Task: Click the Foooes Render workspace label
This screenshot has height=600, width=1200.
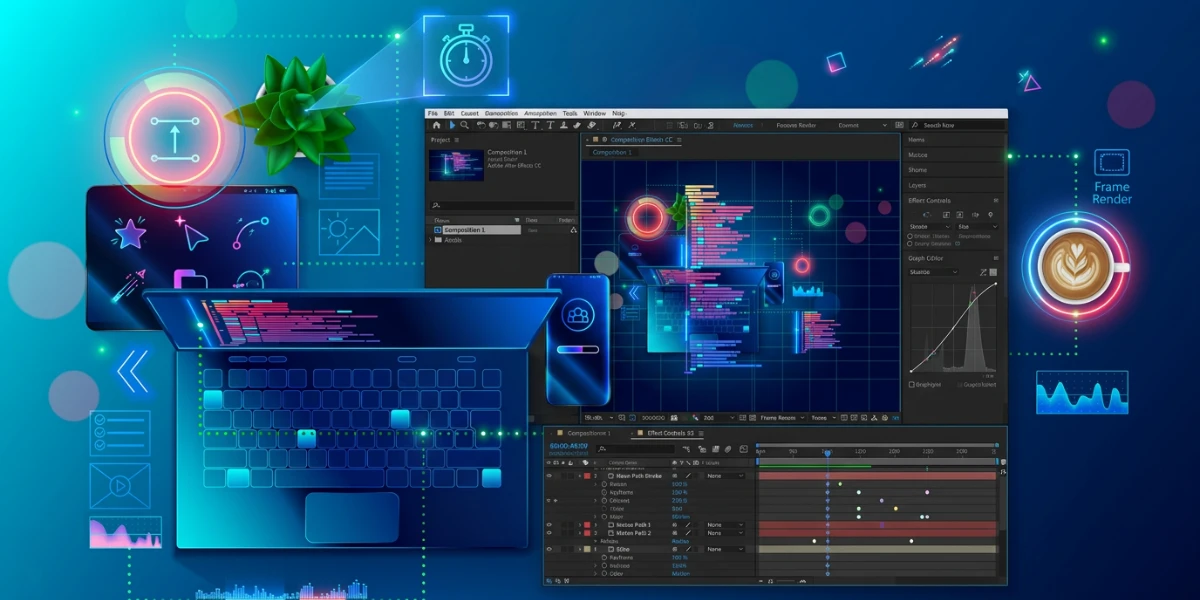Action: click(x=796, y=125)
